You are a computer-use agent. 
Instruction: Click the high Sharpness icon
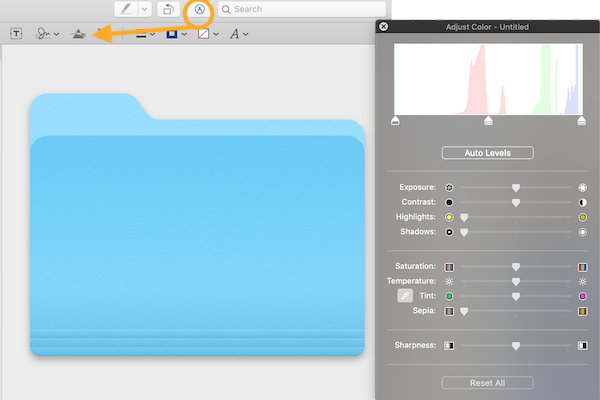point(582,346)
